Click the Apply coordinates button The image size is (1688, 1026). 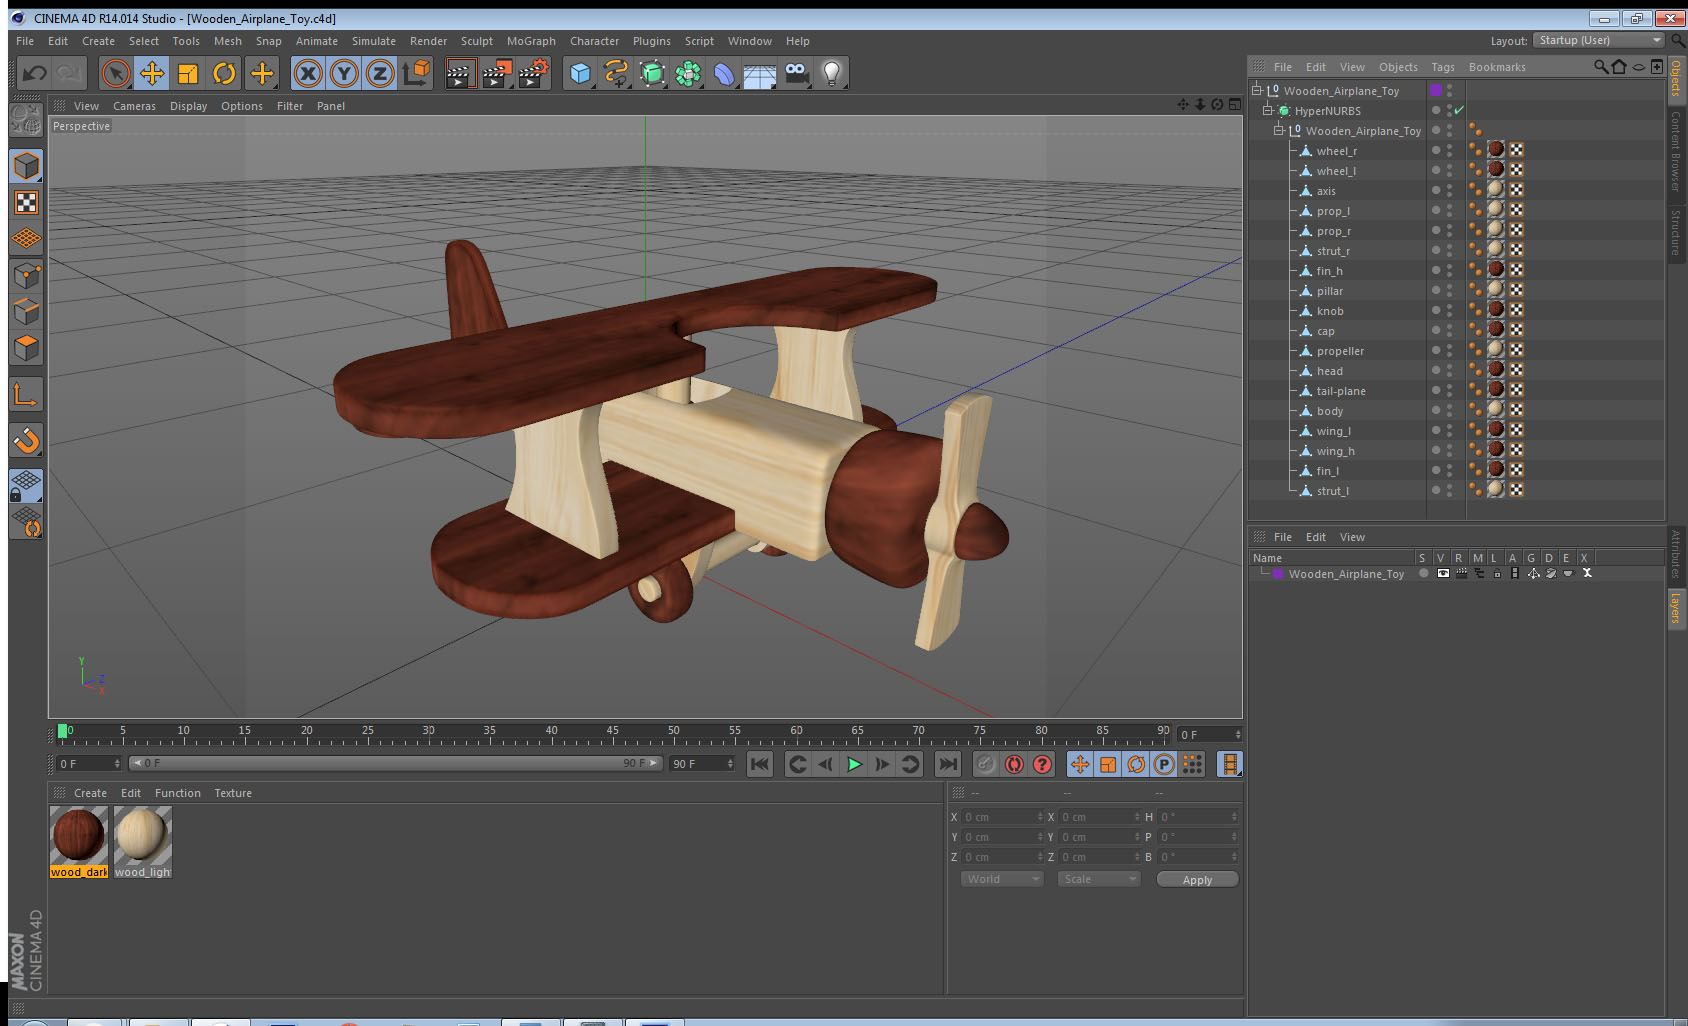pyautogui.click(x=1197, y=880)
